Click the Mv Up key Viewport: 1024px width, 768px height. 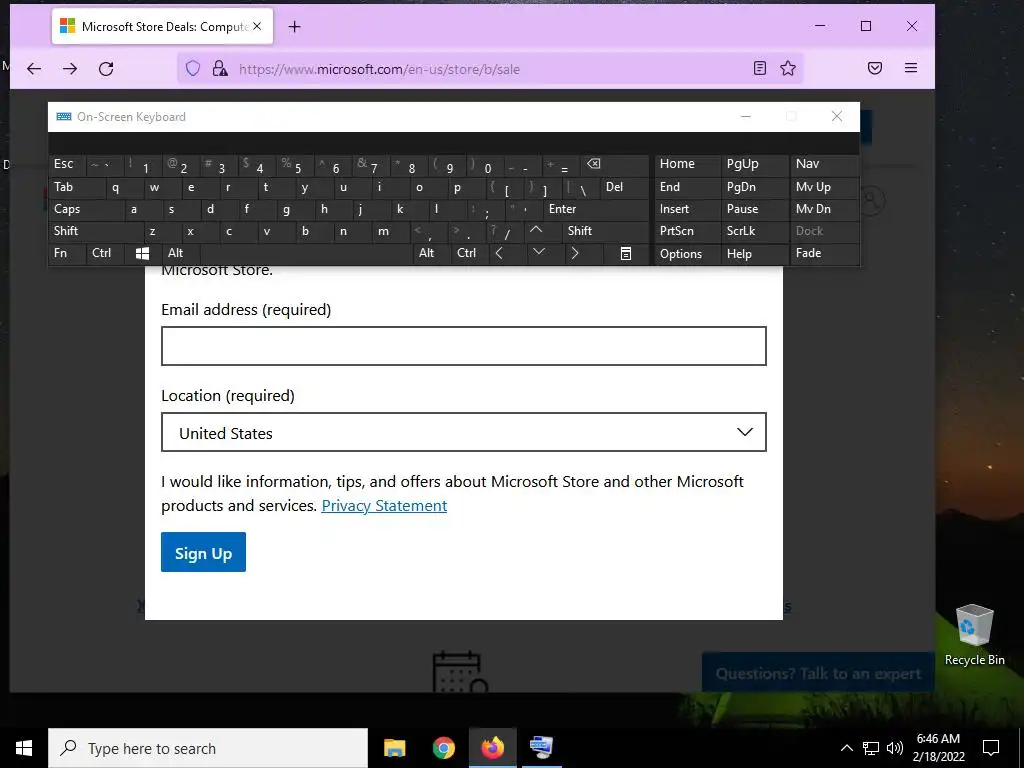click(824, 187)
